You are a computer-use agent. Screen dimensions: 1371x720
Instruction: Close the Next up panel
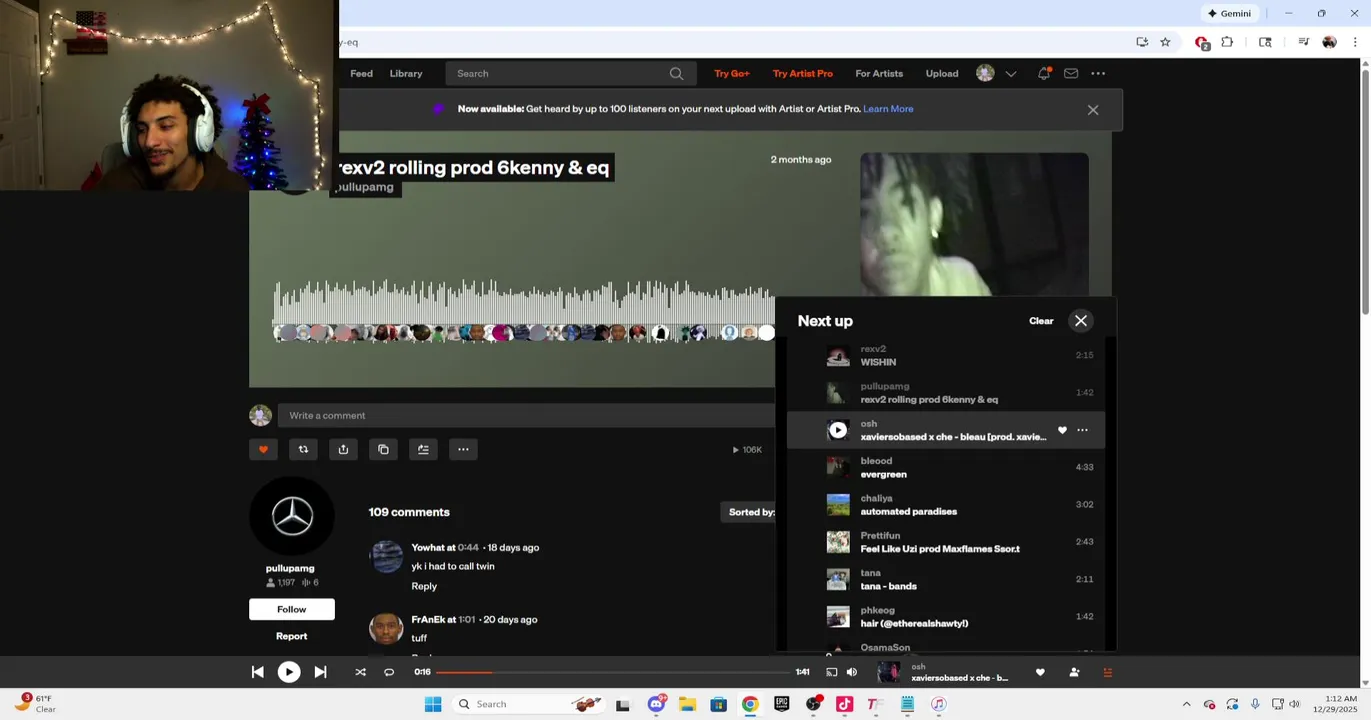[x=1081, y=320]
